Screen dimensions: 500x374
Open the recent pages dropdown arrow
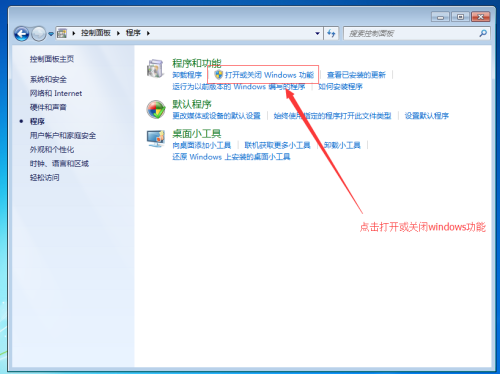51,34
